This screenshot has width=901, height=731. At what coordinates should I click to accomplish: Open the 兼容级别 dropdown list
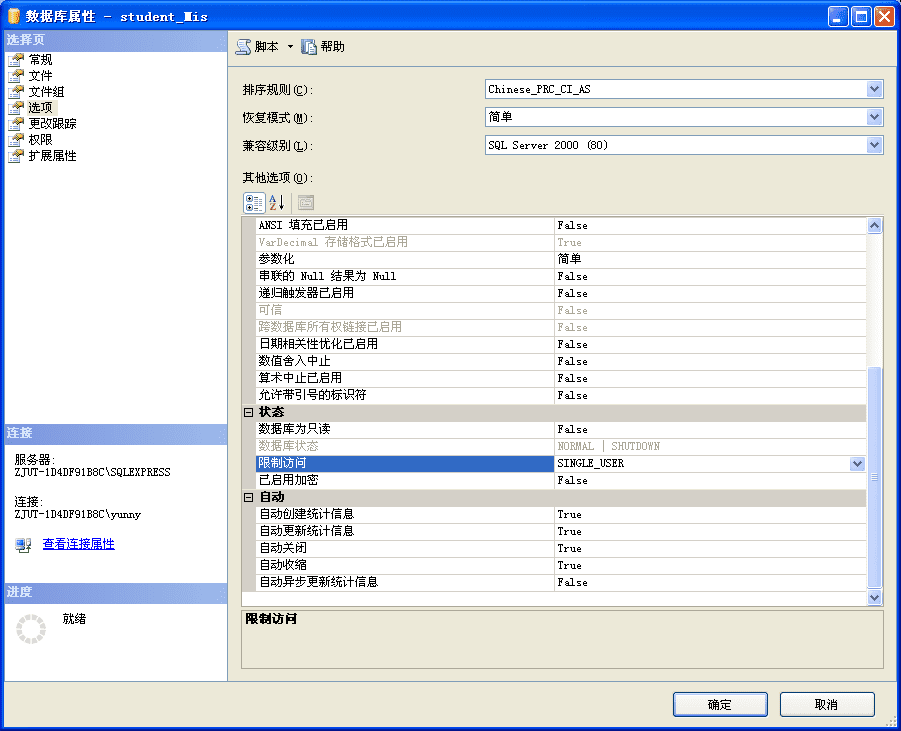875,145
